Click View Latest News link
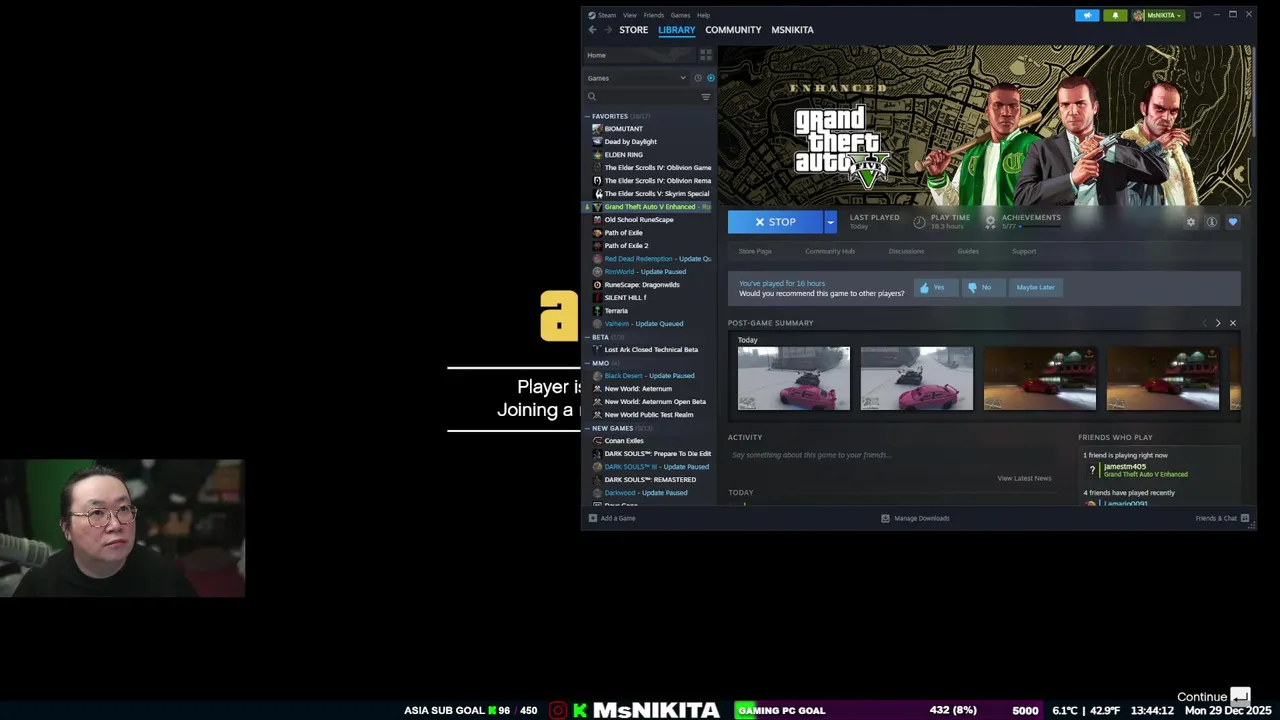Screen dimensions: 1280x720 [x=1024, y=478]
